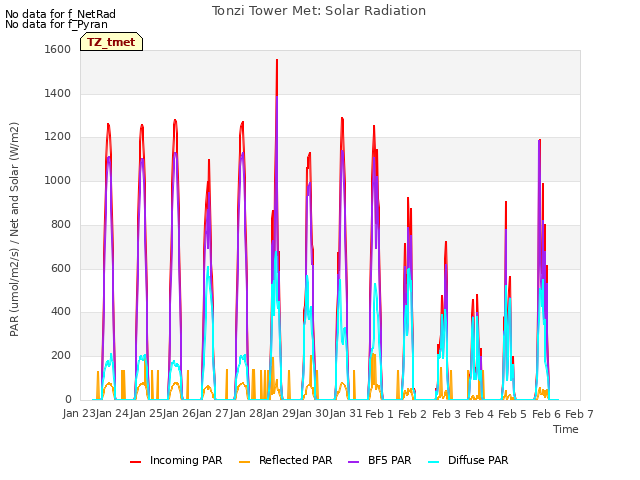Click the Feb 1 x-axis date label
This screenshot has width=640, height=480.
pos(379,414)
